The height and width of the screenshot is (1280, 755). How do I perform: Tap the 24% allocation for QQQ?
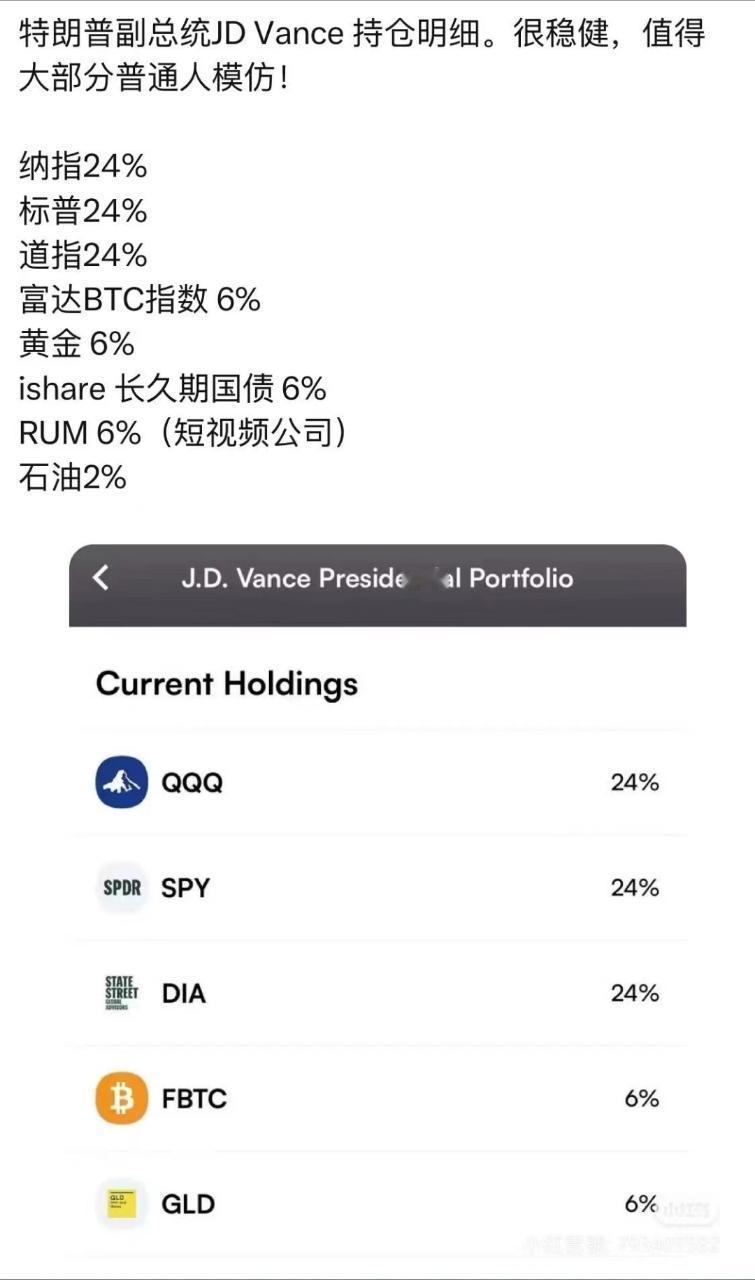(x=635, y=783)
